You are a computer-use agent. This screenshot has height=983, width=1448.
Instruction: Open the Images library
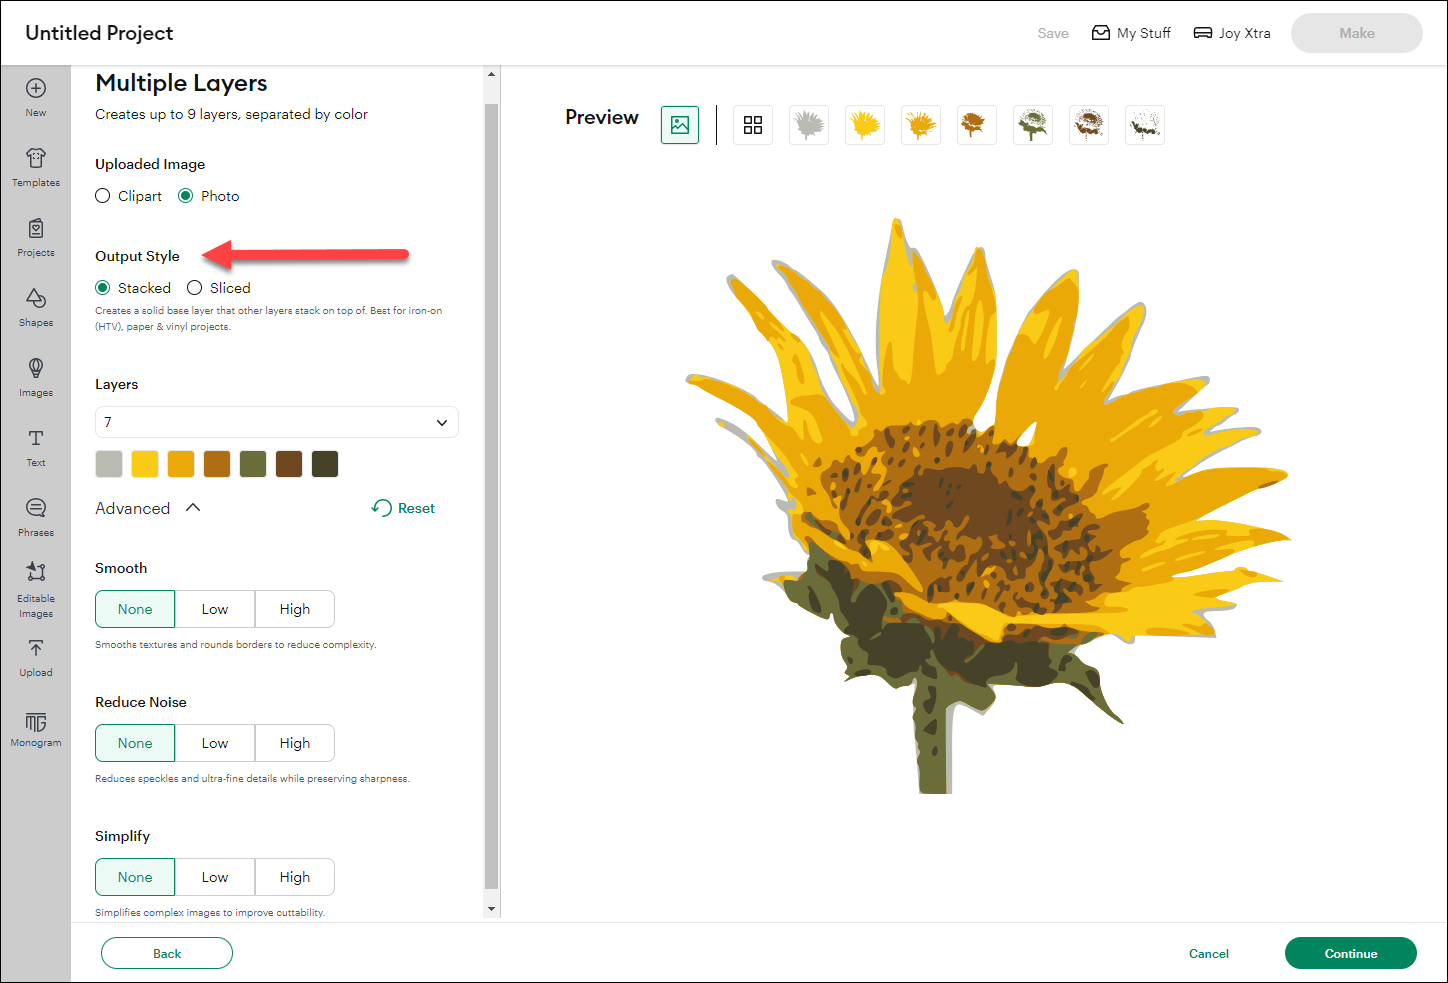pyautogui.click(x=36, y=375)
